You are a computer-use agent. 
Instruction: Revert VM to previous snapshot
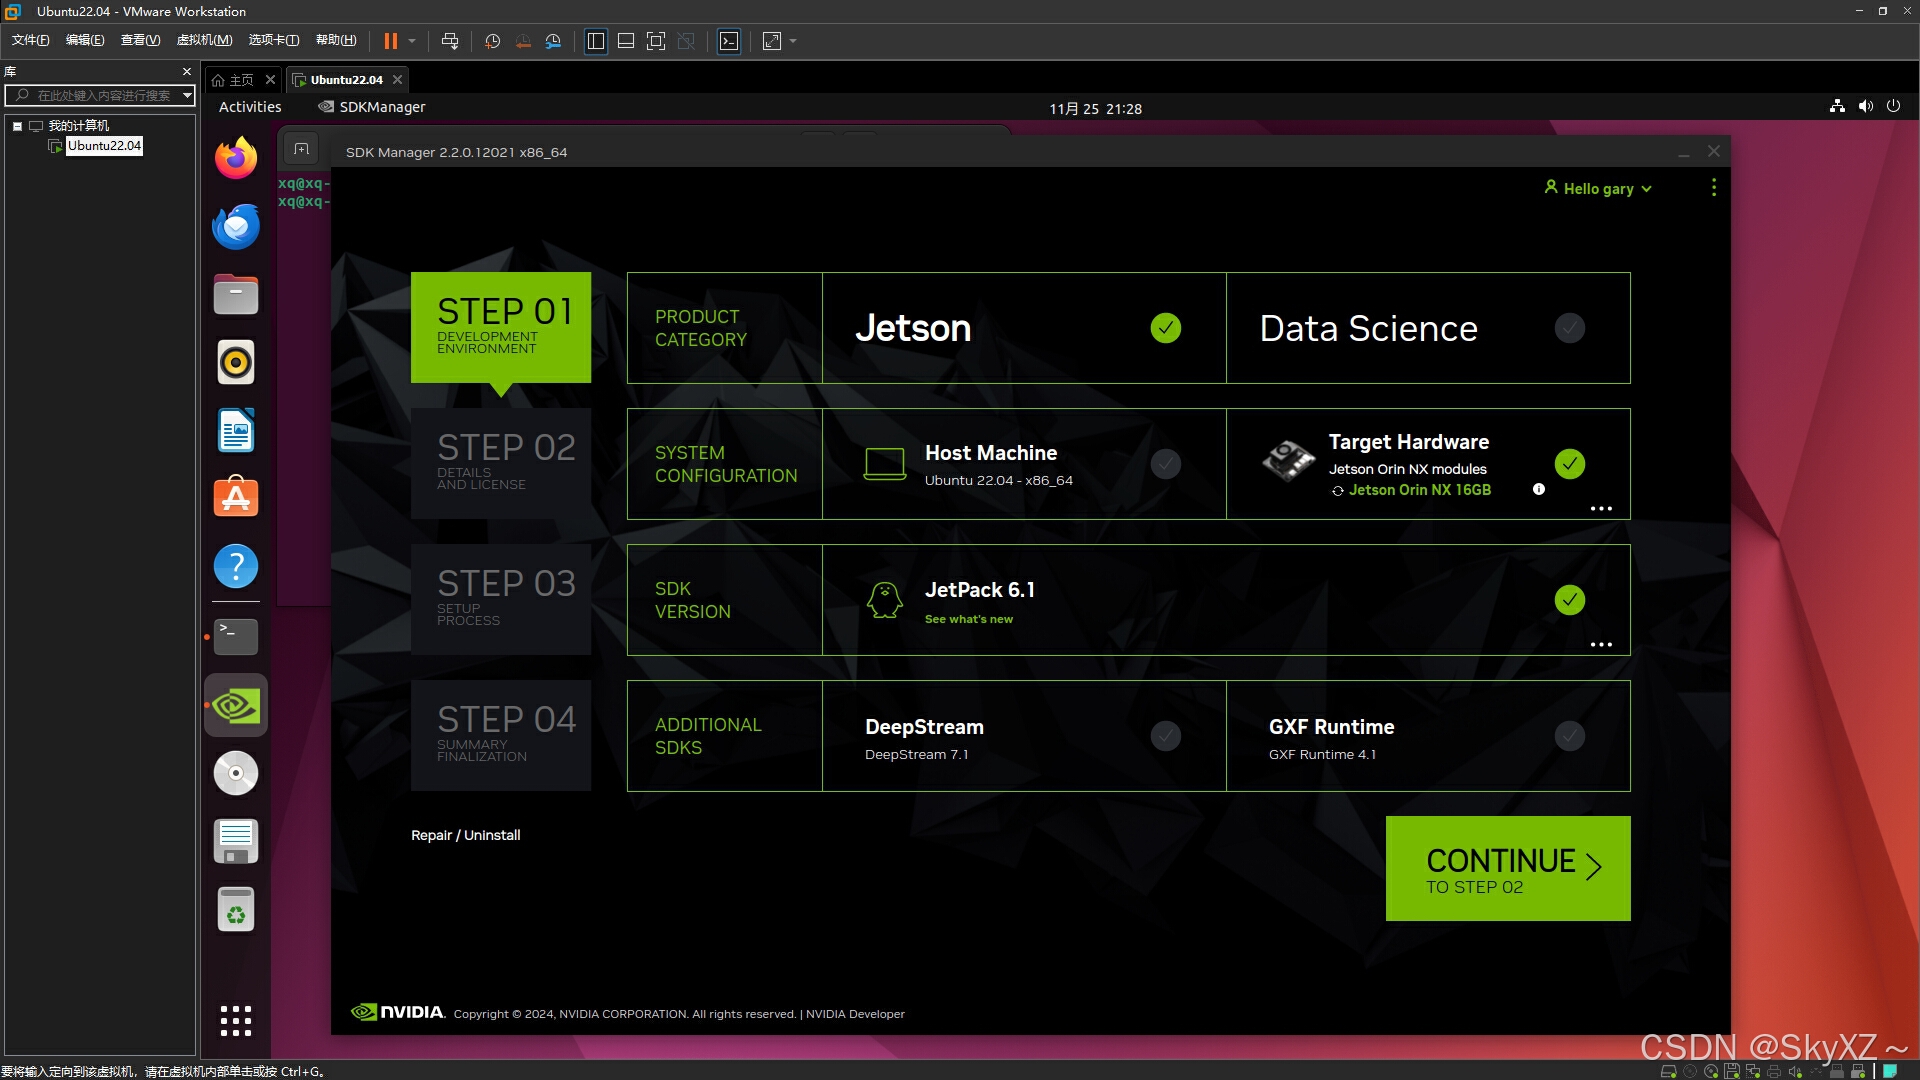pyautogui.click(x=523, y=41)
